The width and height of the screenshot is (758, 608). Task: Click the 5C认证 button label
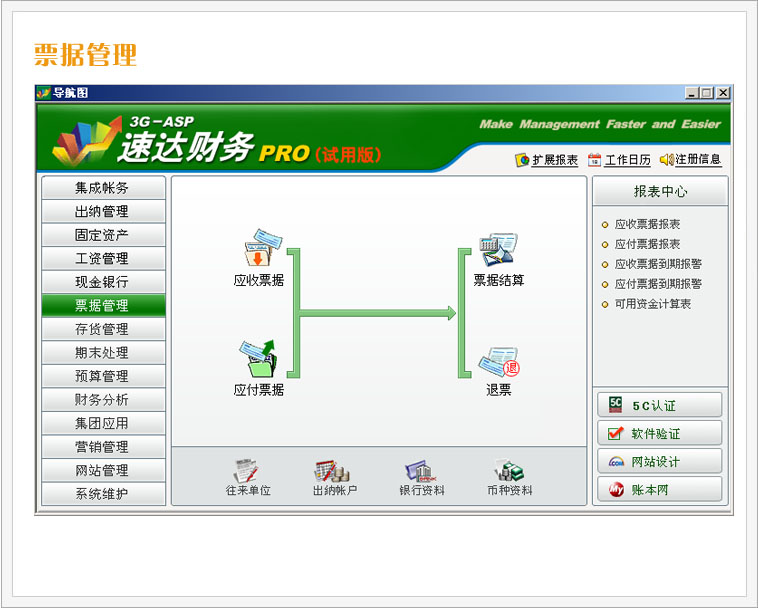pos(654,406)
